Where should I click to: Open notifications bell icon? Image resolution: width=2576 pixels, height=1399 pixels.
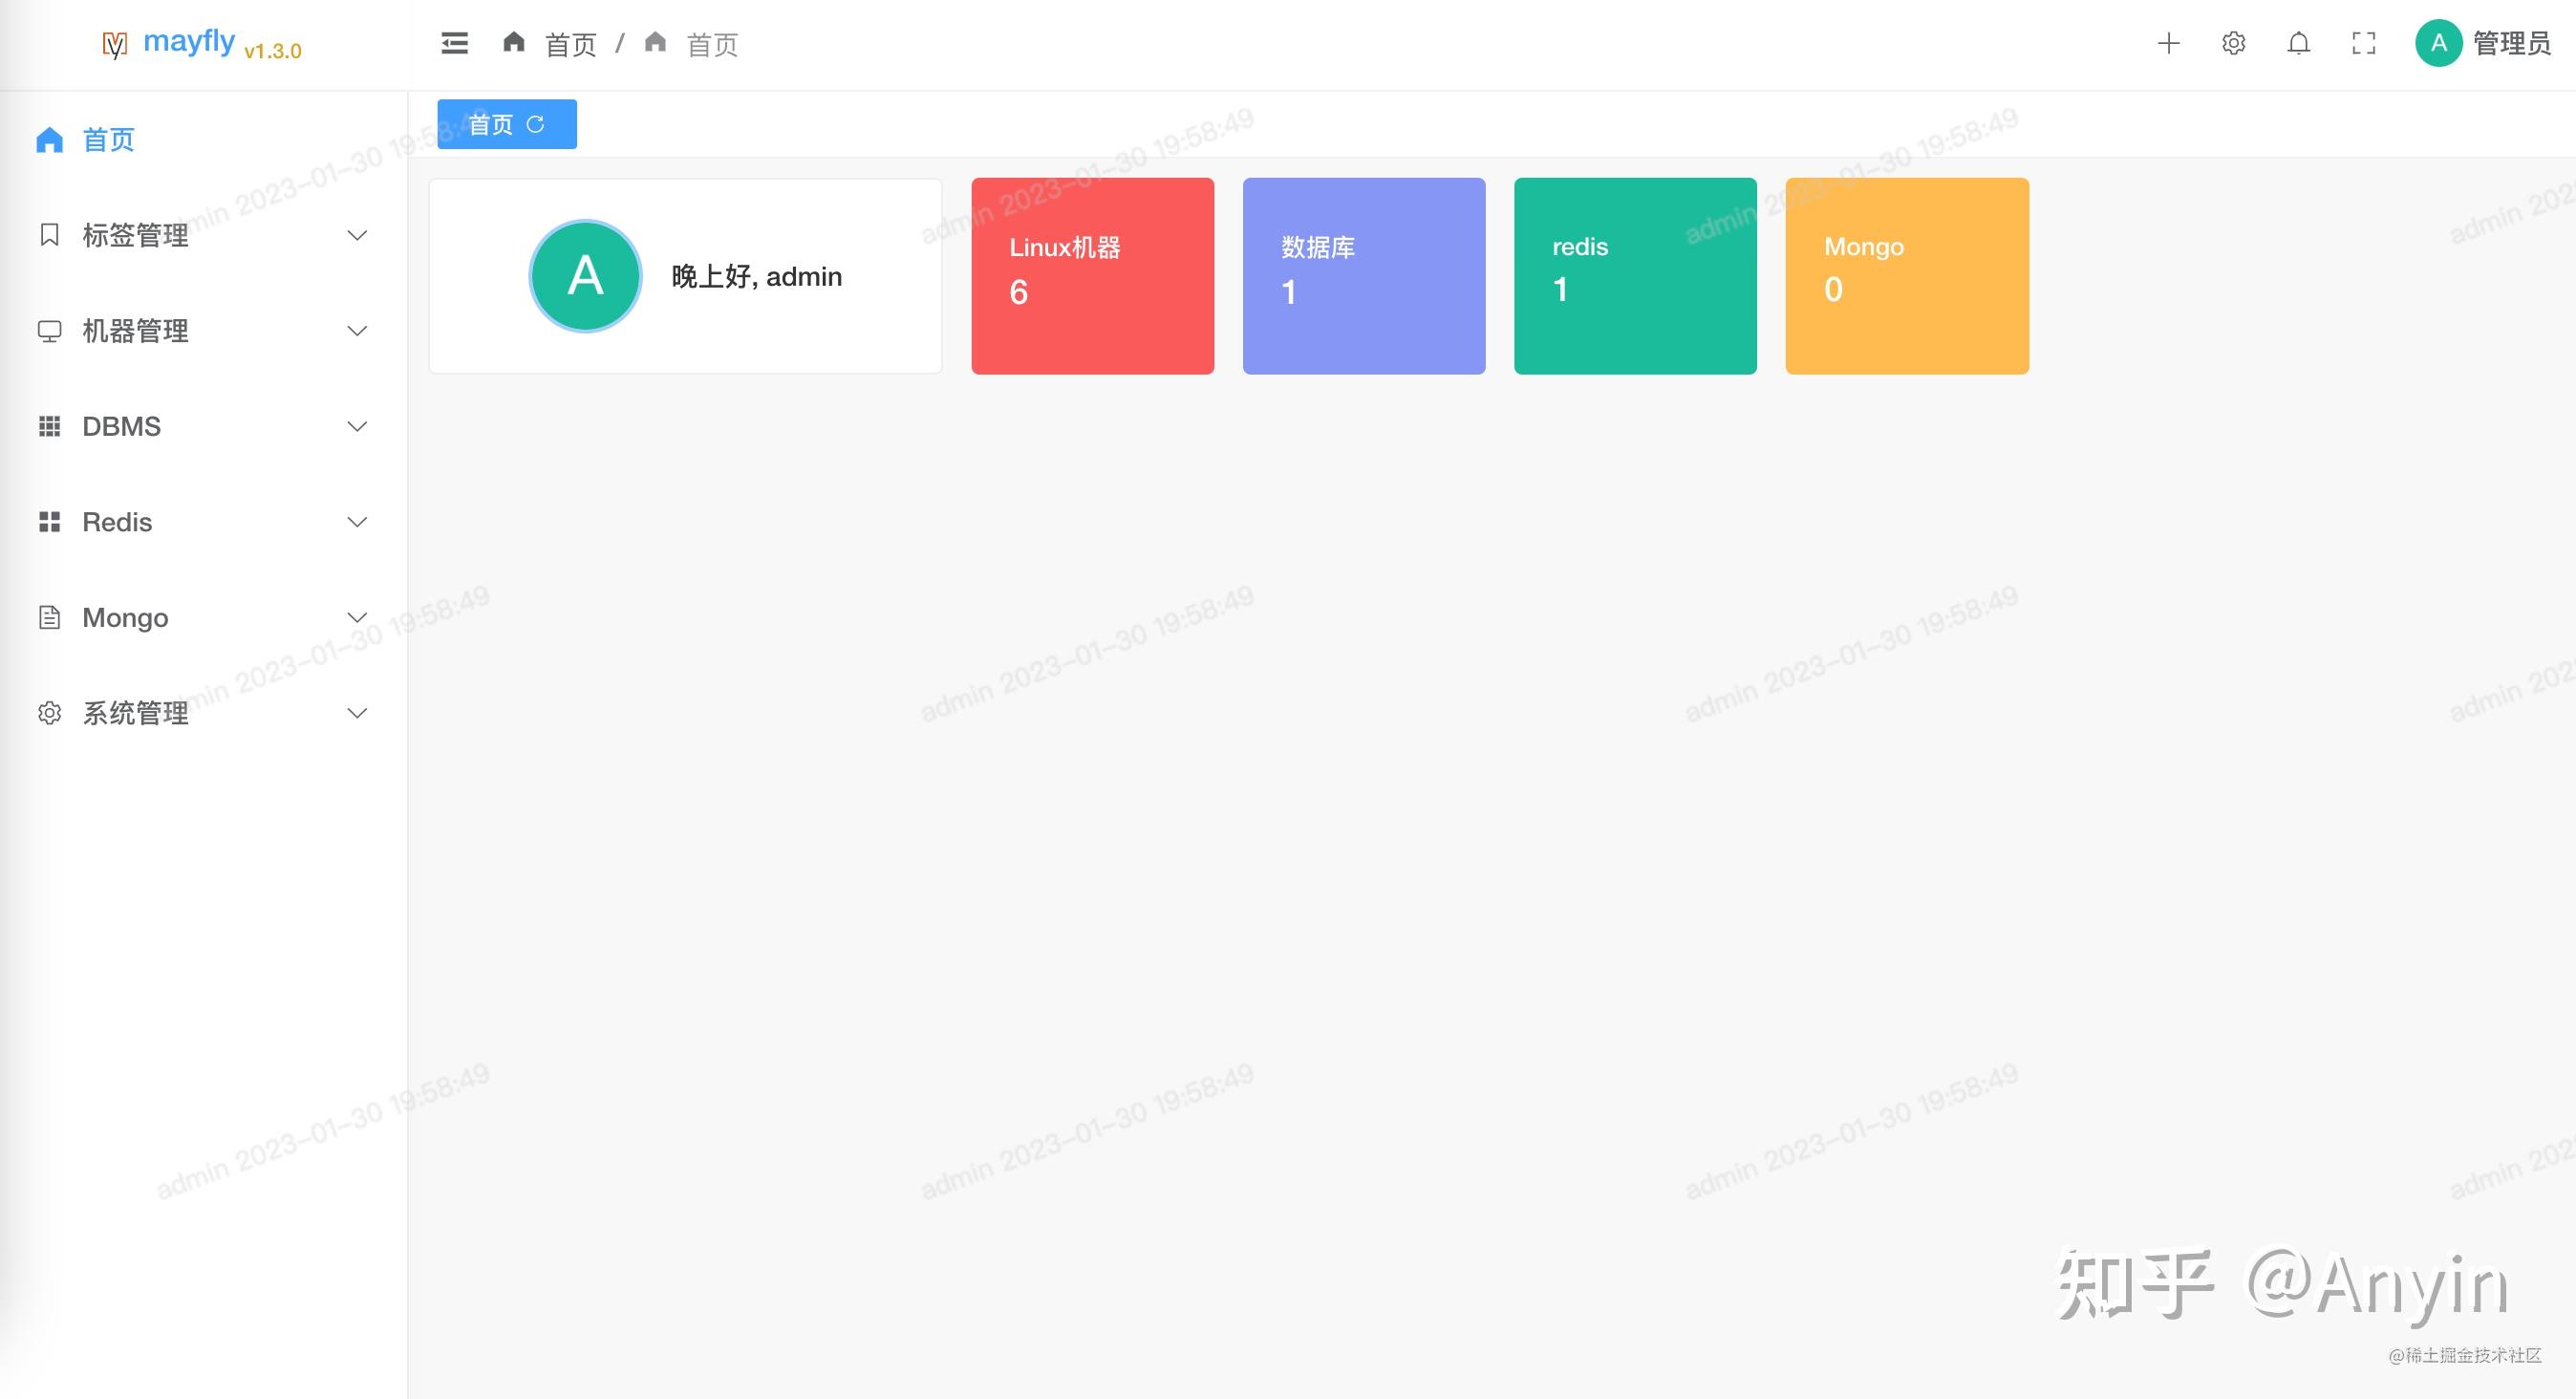pyautogui.click(x=2298, y=43)
